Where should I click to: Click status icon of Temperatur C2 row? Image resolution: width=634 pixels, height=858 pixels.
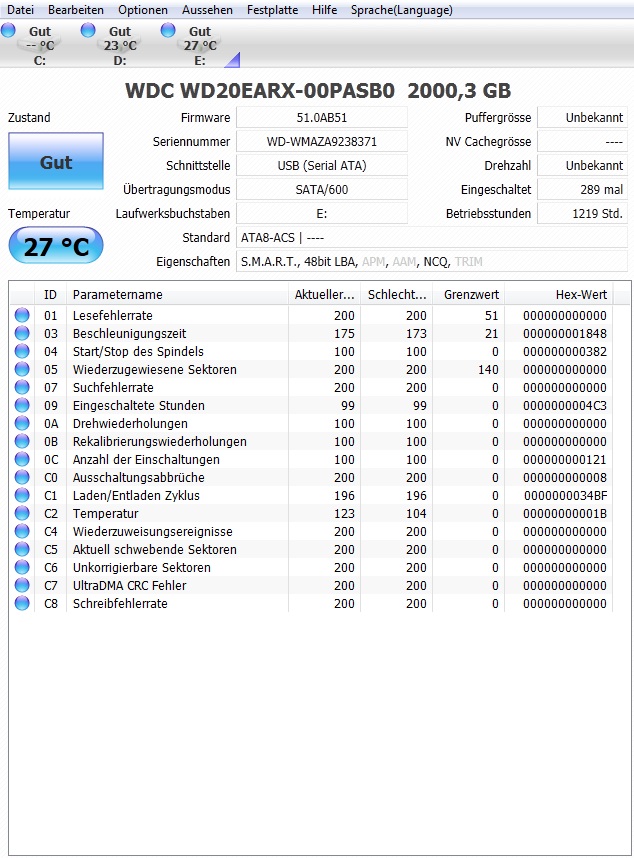(x=22, y=513)
